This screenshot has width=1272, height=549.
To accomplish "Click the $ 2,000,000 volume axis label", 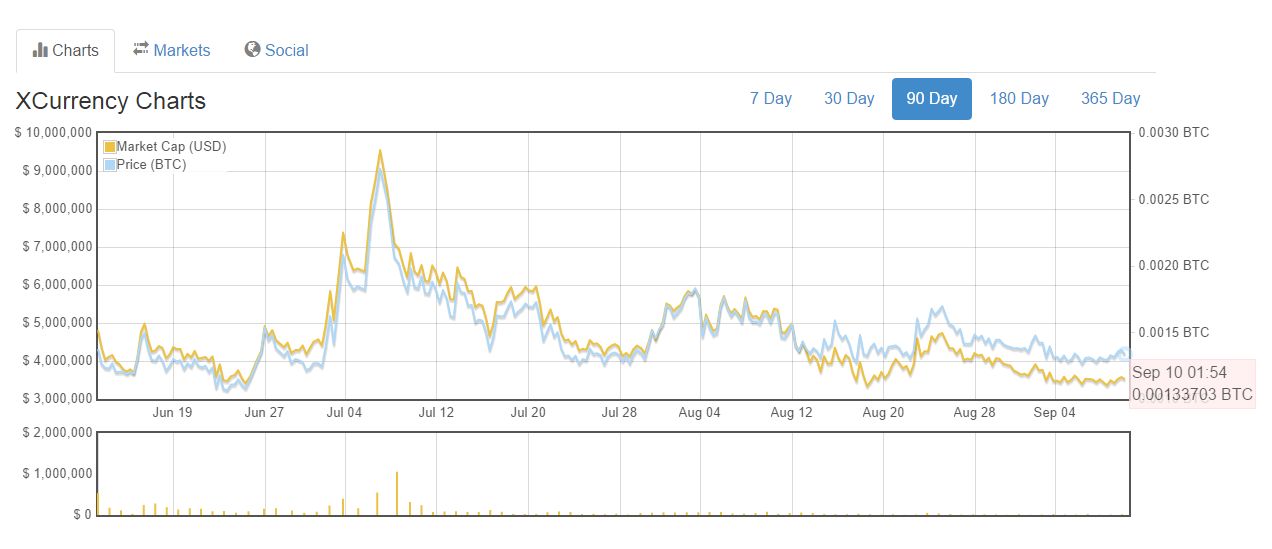I will pyautogui.click(x=58, y=432).
